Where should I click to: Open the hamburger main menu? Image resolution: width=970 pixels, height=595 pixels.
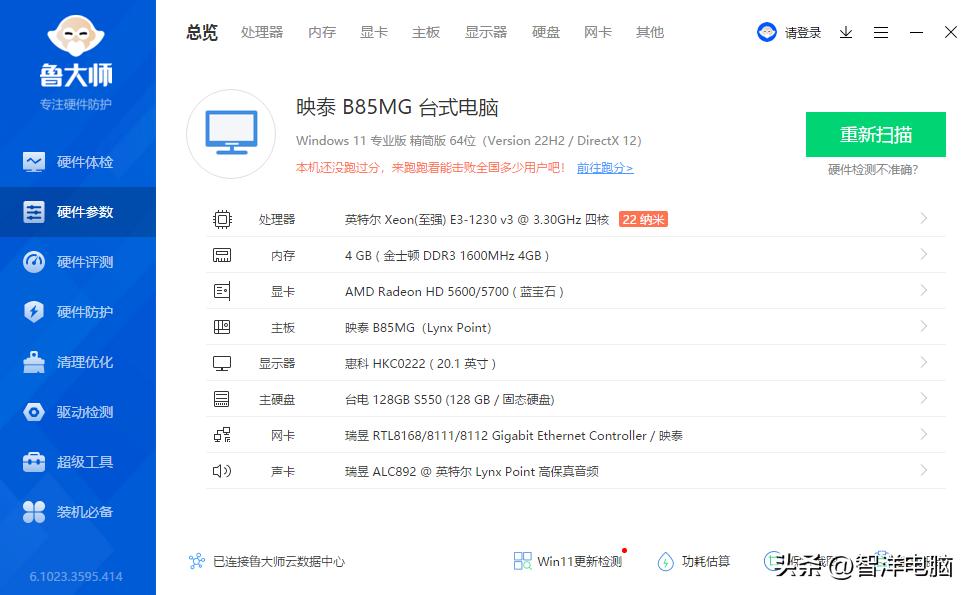click(881, 32)
